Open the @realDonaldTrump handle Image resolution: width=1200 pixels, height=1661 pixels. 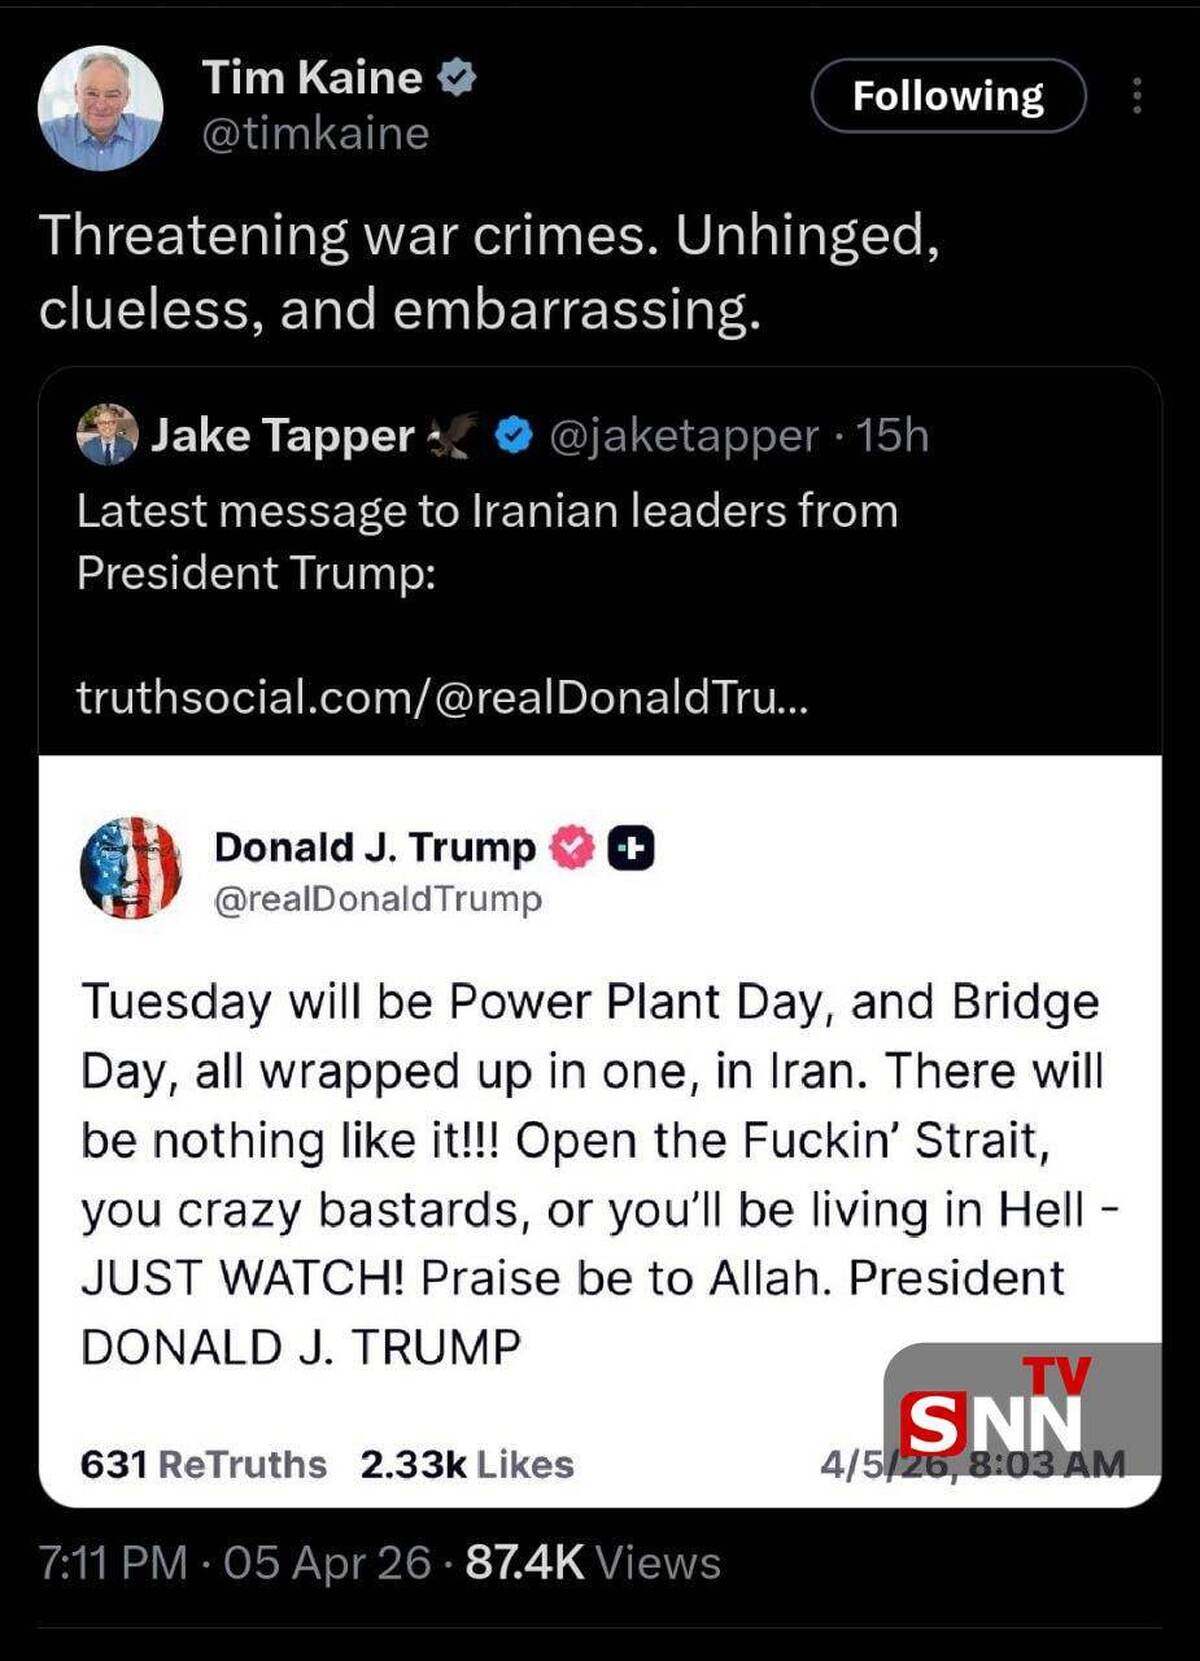[378, 899]
